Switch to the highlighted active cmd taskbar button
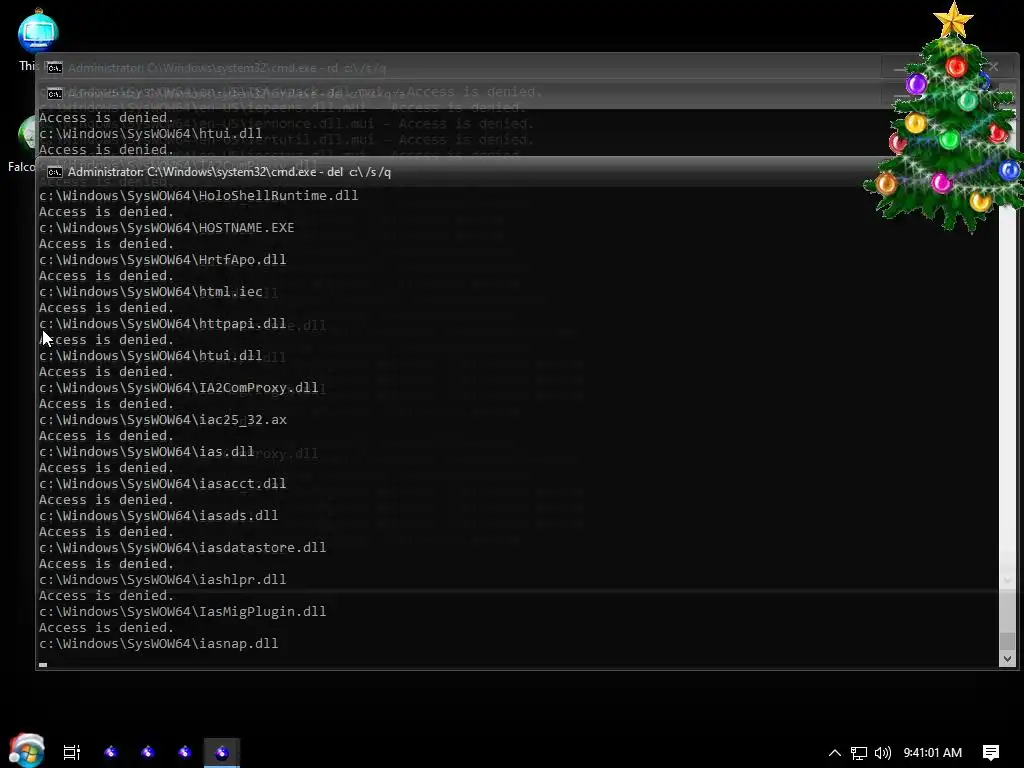 point(222,752)
